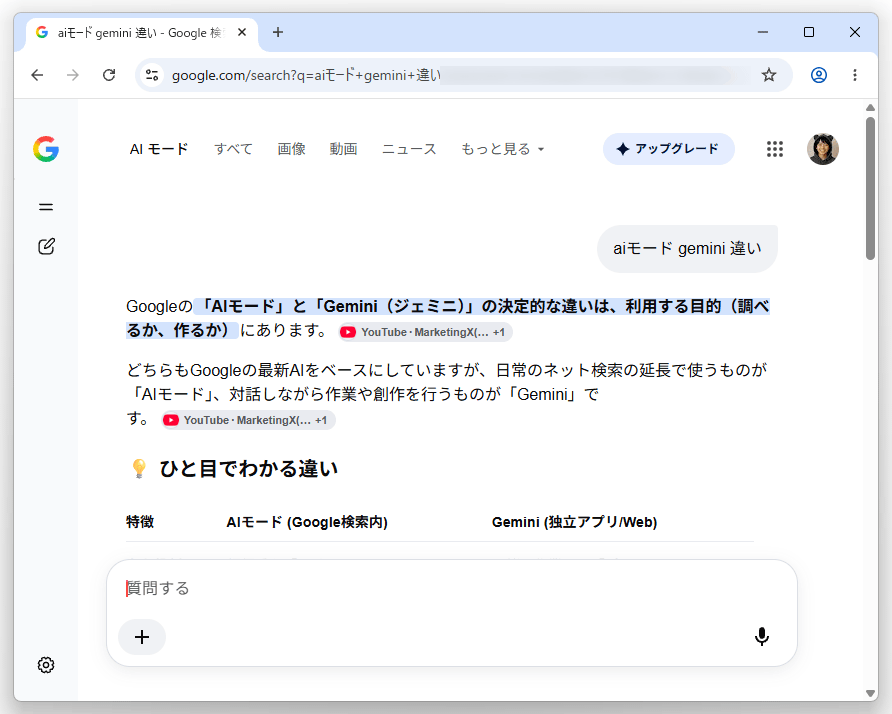Close the Google search tab
The width and height of the screenshot is (892, 714).
click(x=242, y=32)
